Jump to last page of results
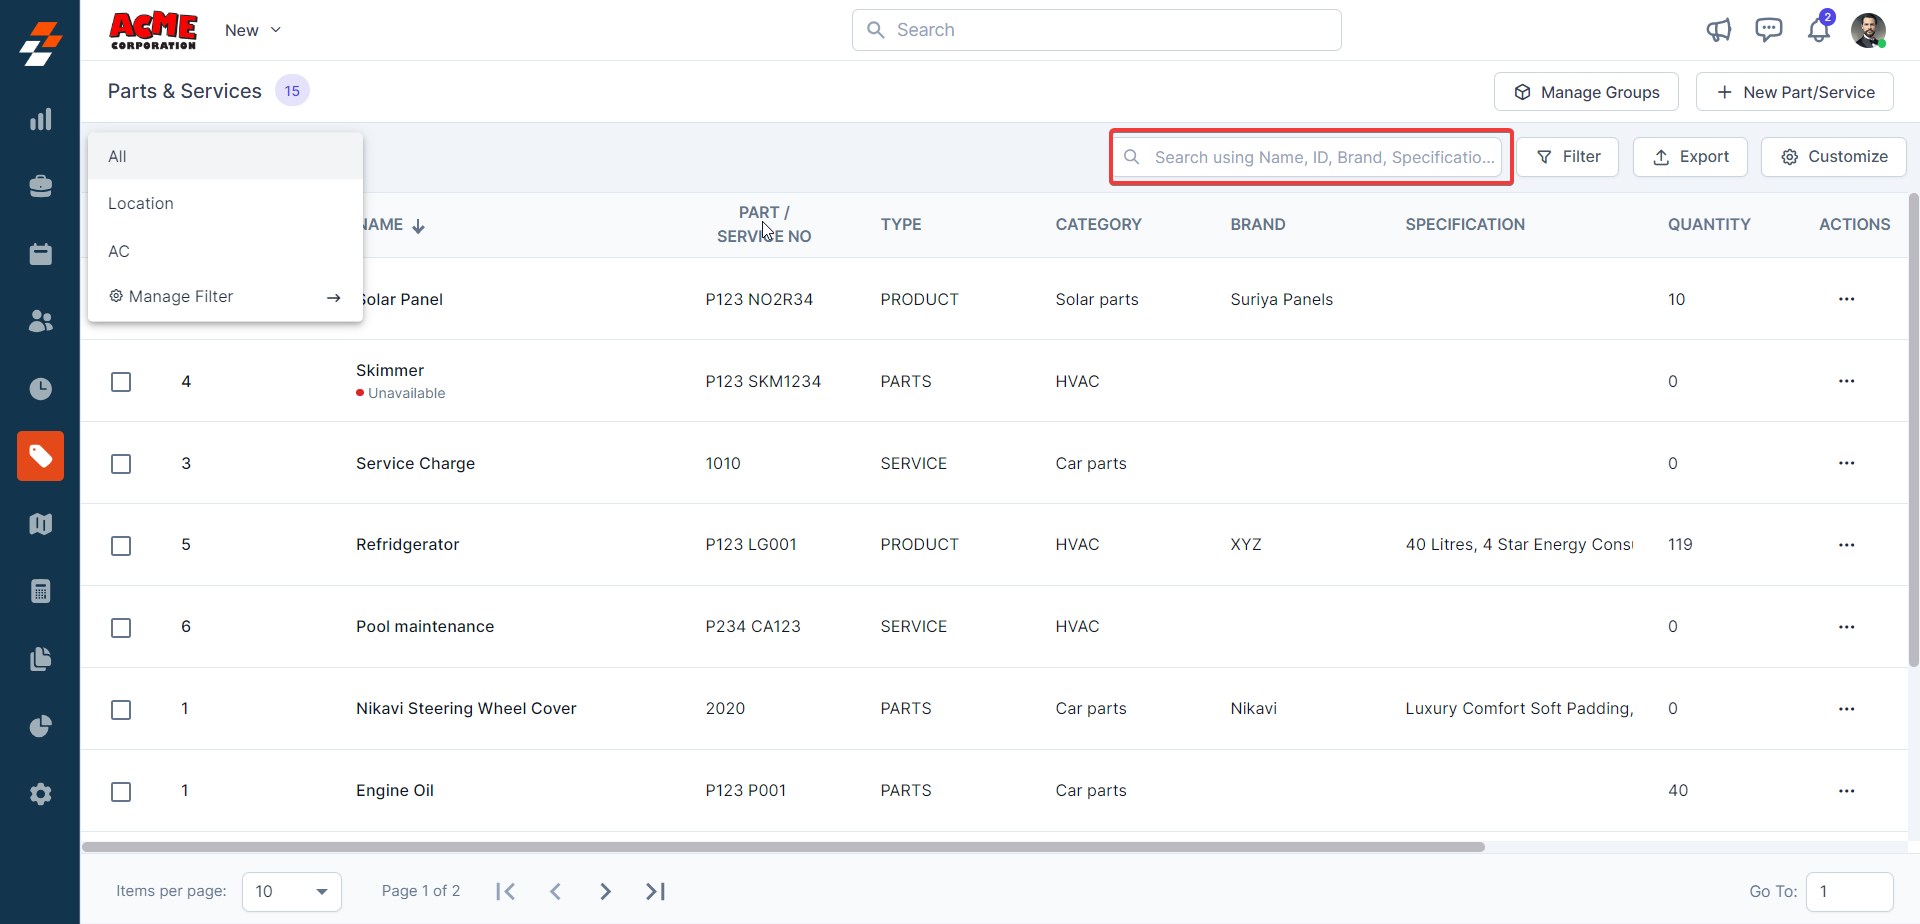The height and width of the screenshot is (924, 1920). (655, 891)
